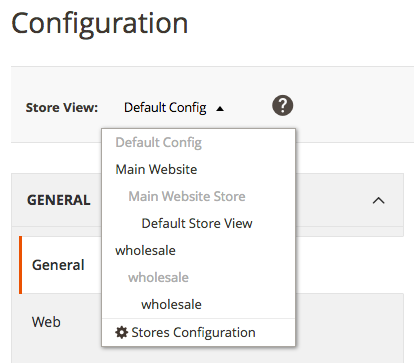Click the gear icon beside Stores Configuration
Screen dimensions: 414x363
click(x=121, y=332)
